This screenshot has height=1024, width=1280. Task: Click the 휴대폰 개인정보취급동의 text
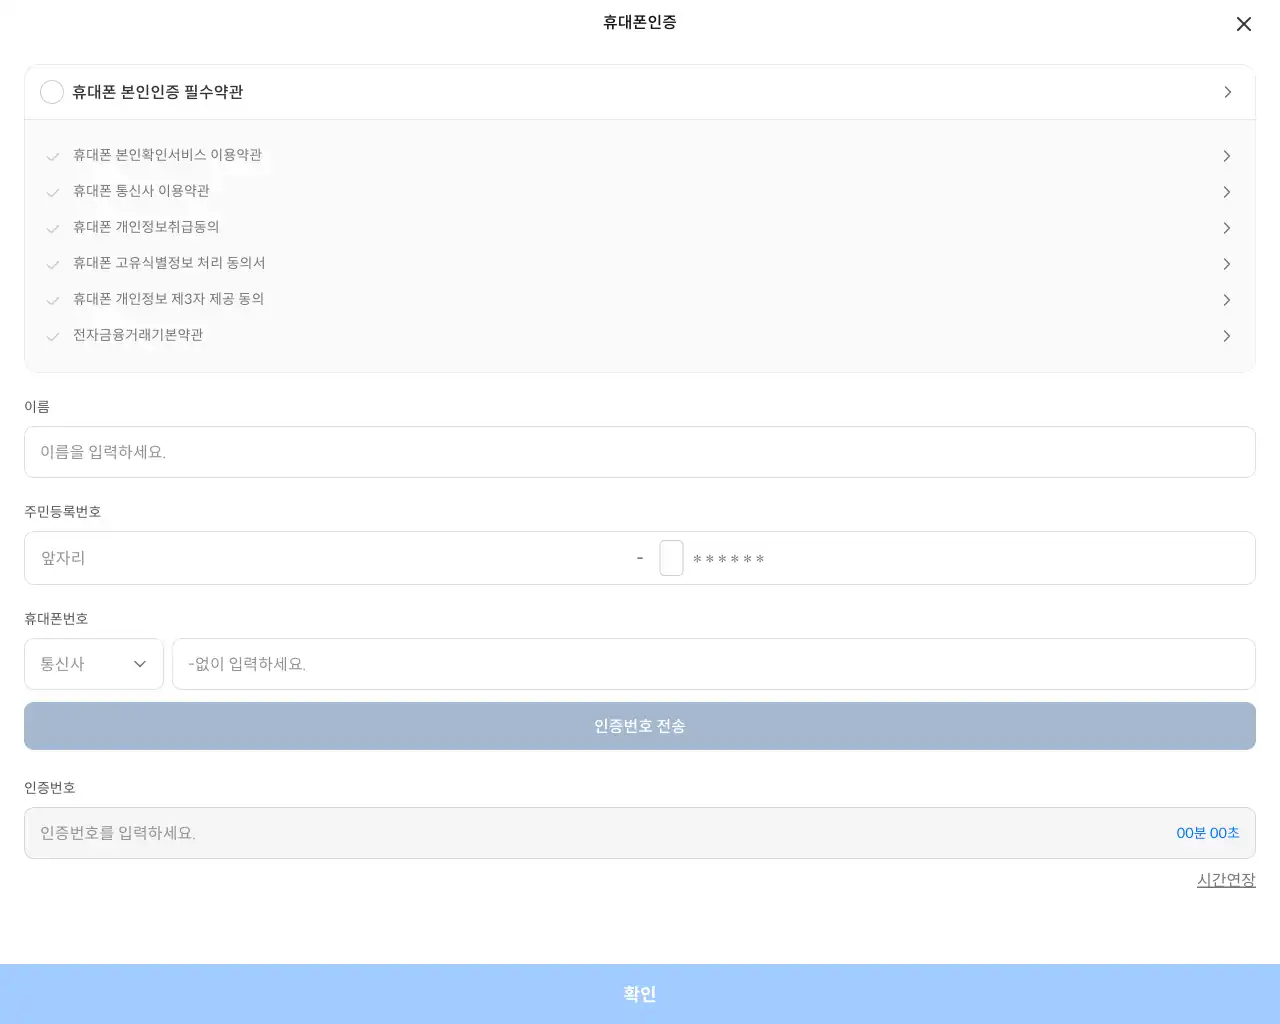146,227
